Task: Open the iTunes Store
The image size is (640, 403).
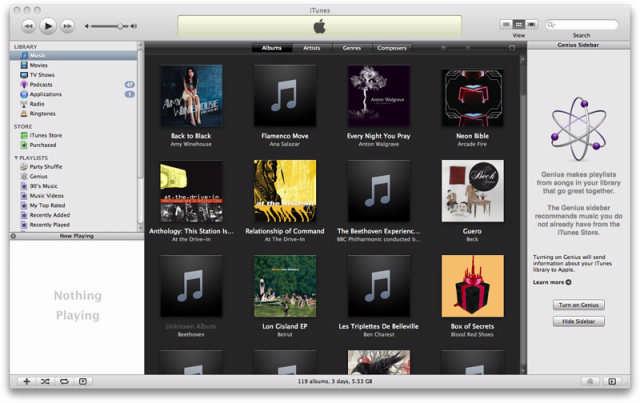Action: pyautogui.click(x=73, y=135)
